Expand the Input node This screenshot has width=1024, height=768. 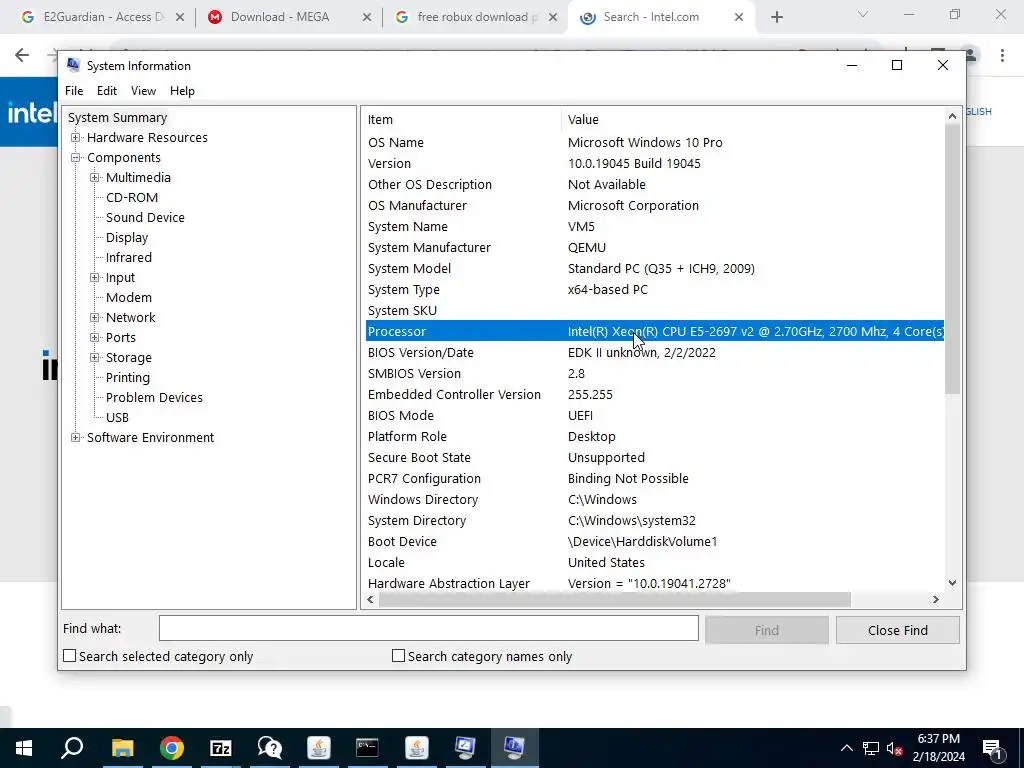coord(95,278)
